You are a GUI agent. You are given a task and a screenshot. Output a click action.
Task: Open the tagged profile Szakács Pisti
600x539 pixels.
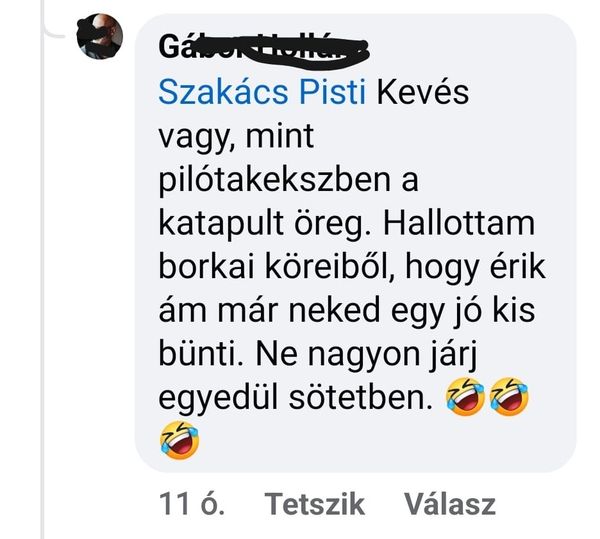click(262, 92)
